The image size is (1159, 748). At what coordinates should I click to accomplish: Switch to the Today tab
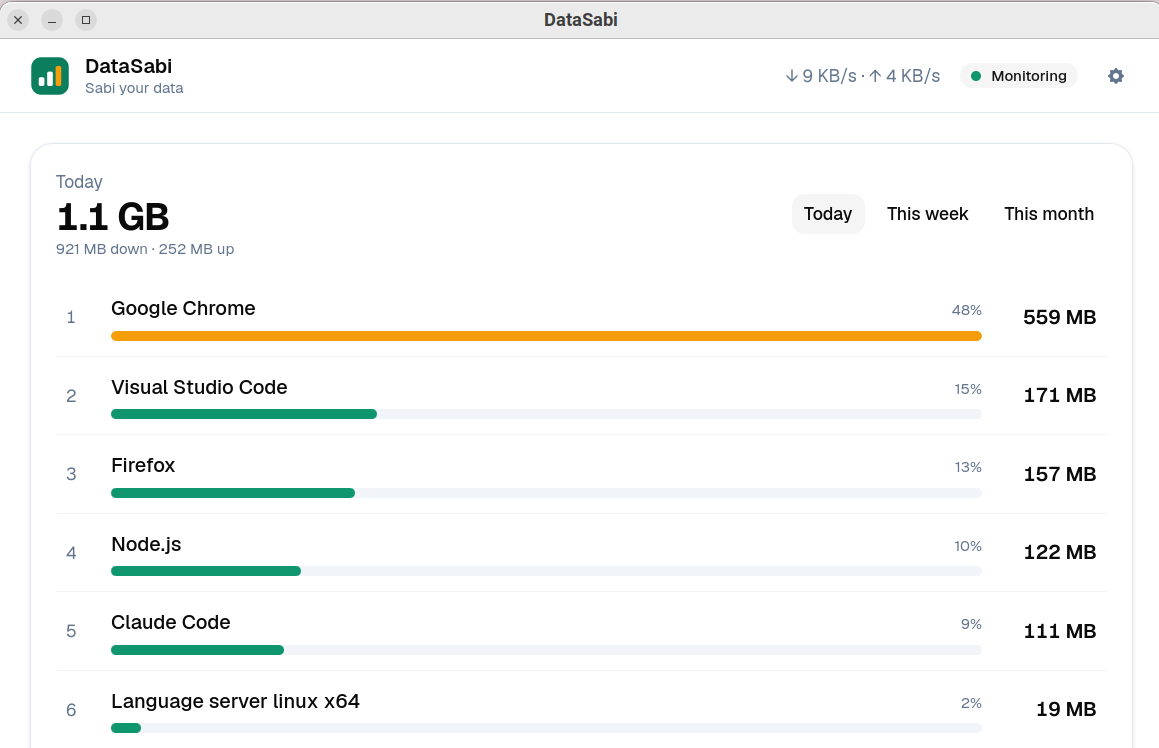[828, 214]
